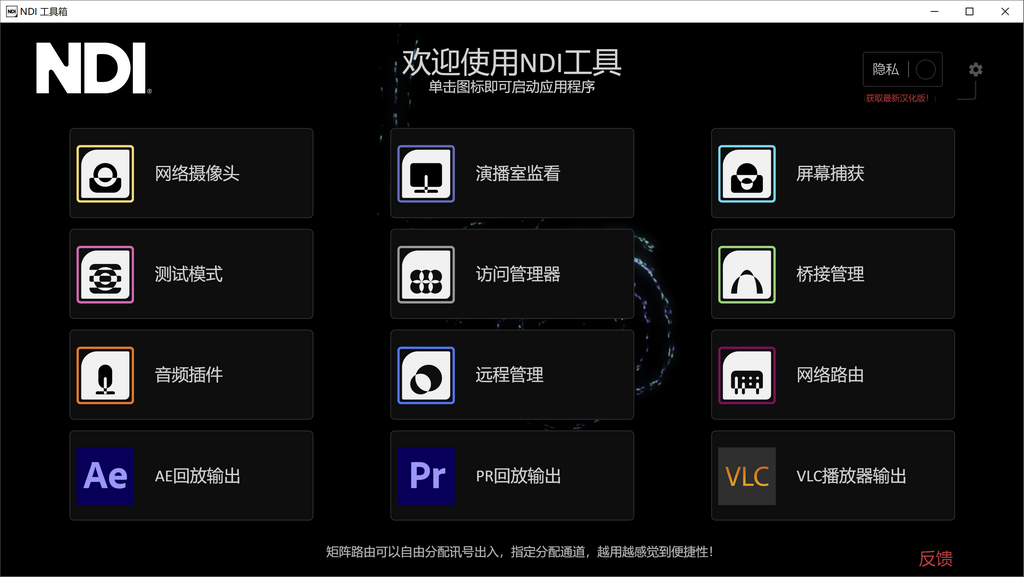Click the PR回放输出 label
The image size is (1024, 577).
point(519,476)
